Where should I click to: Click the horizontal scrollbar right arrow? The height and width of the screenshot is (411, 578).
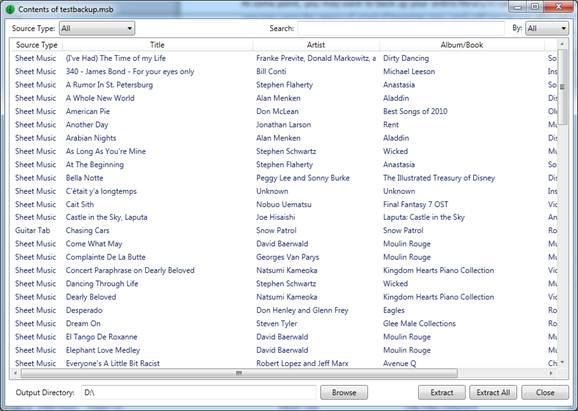tap(551, 373)
